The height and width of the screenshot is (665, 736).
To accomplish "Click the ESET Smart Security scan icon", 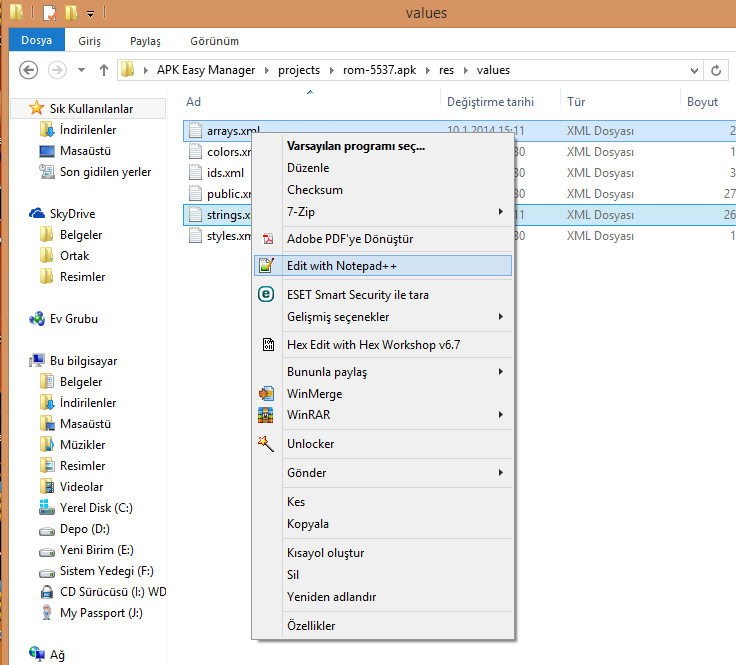I will coord(266,295).
